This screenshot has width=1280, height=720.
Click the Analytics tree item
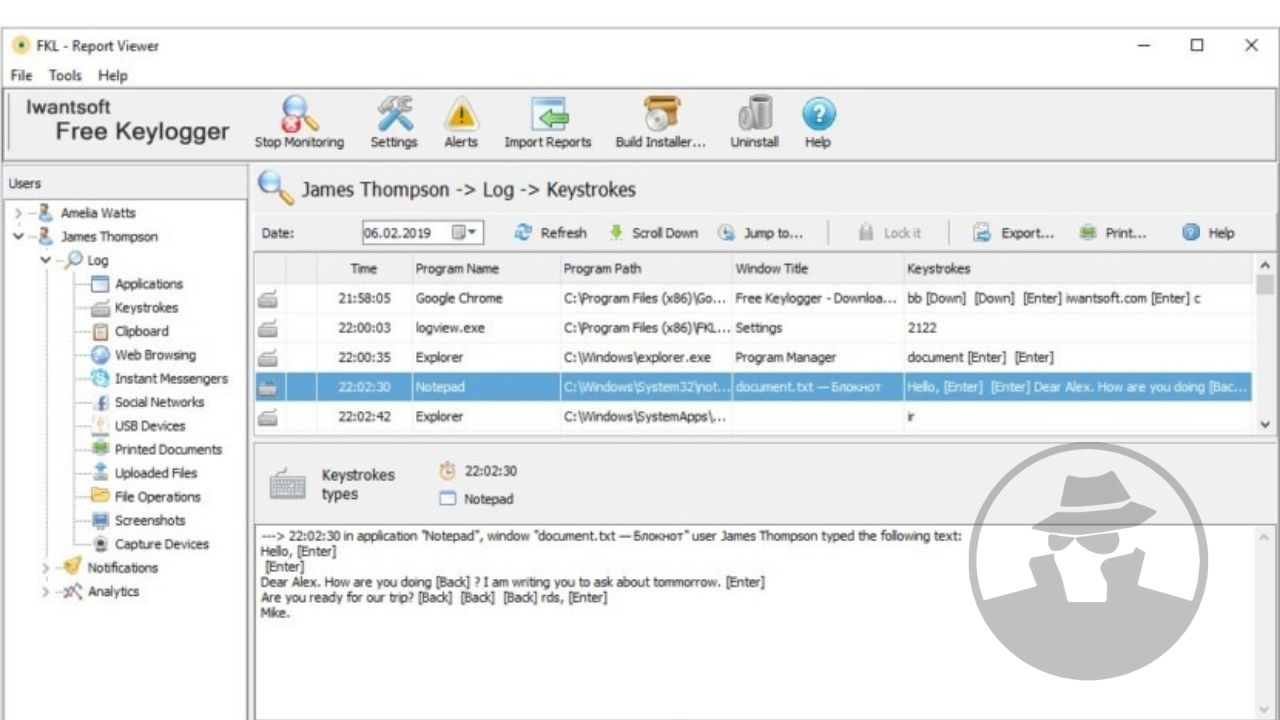click(113, 591)
